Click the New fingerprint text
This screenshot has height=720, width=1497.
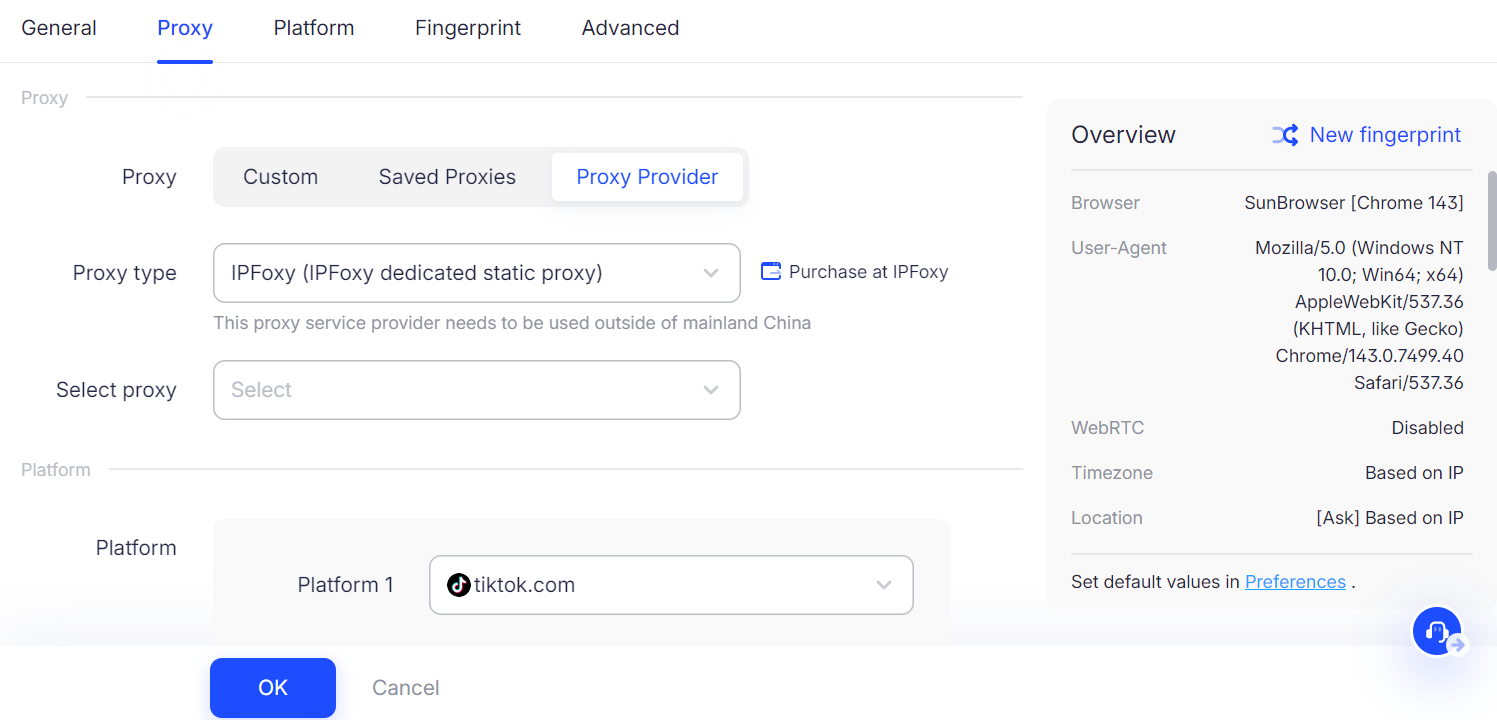1385,135
